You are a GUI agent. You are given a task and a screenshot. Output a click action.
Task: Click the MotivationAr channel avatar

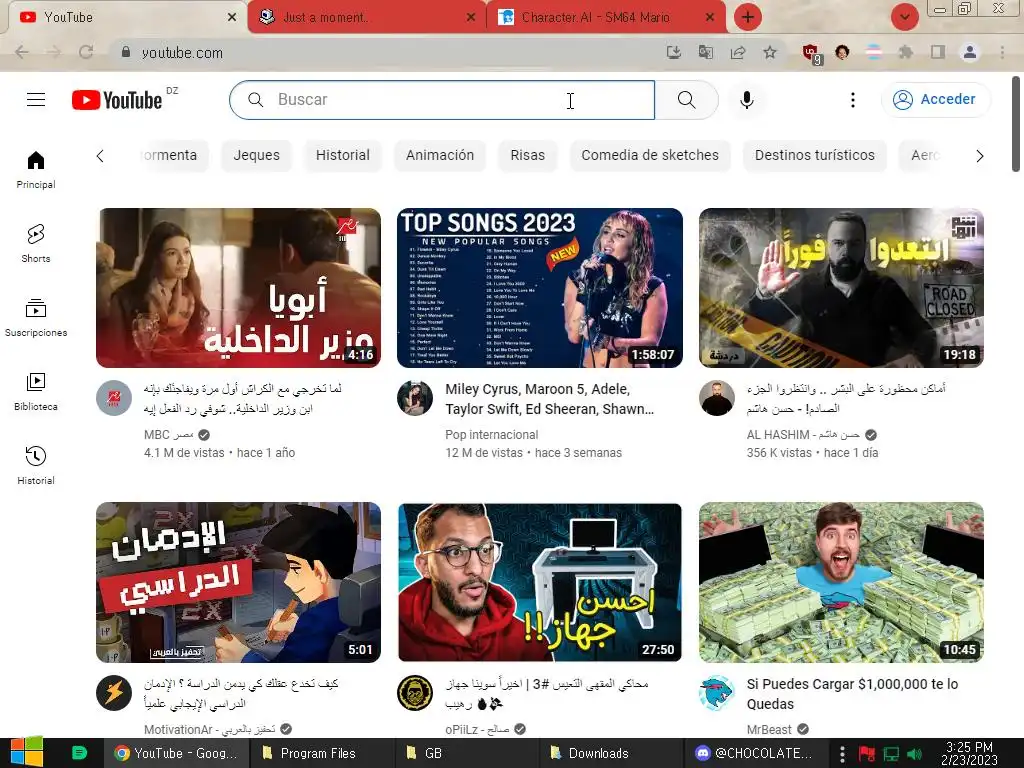[x=114, y=693]
